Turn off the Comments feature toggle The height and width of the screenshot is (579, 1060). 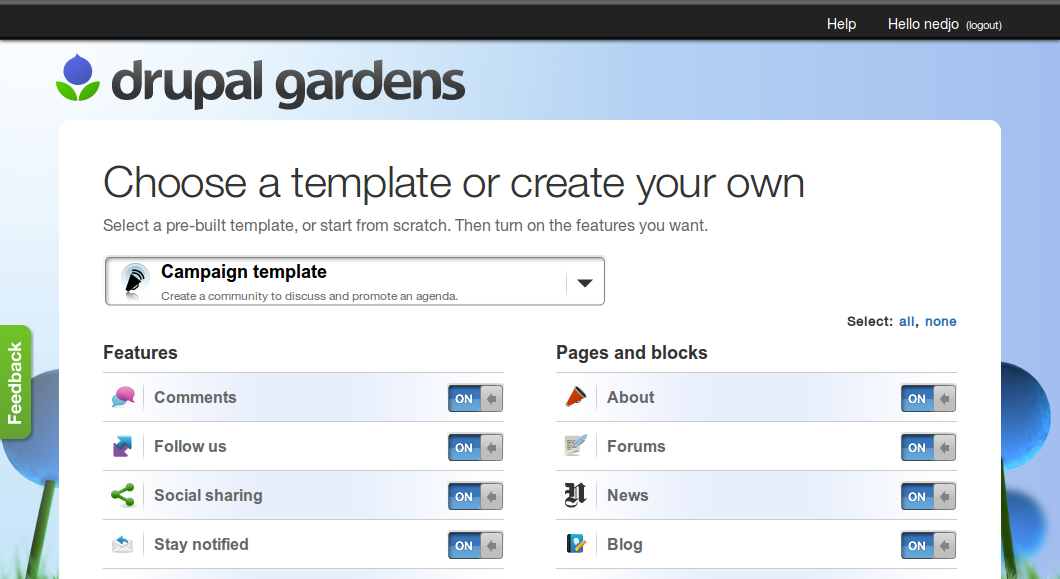pyautogui.click(x=475, y=398)
